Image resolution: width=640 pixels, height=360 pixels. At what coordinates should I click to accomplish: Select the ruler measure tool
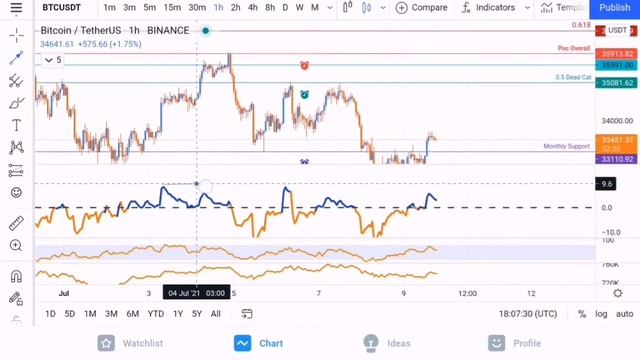pyautogui.click(x=16, y=223)
